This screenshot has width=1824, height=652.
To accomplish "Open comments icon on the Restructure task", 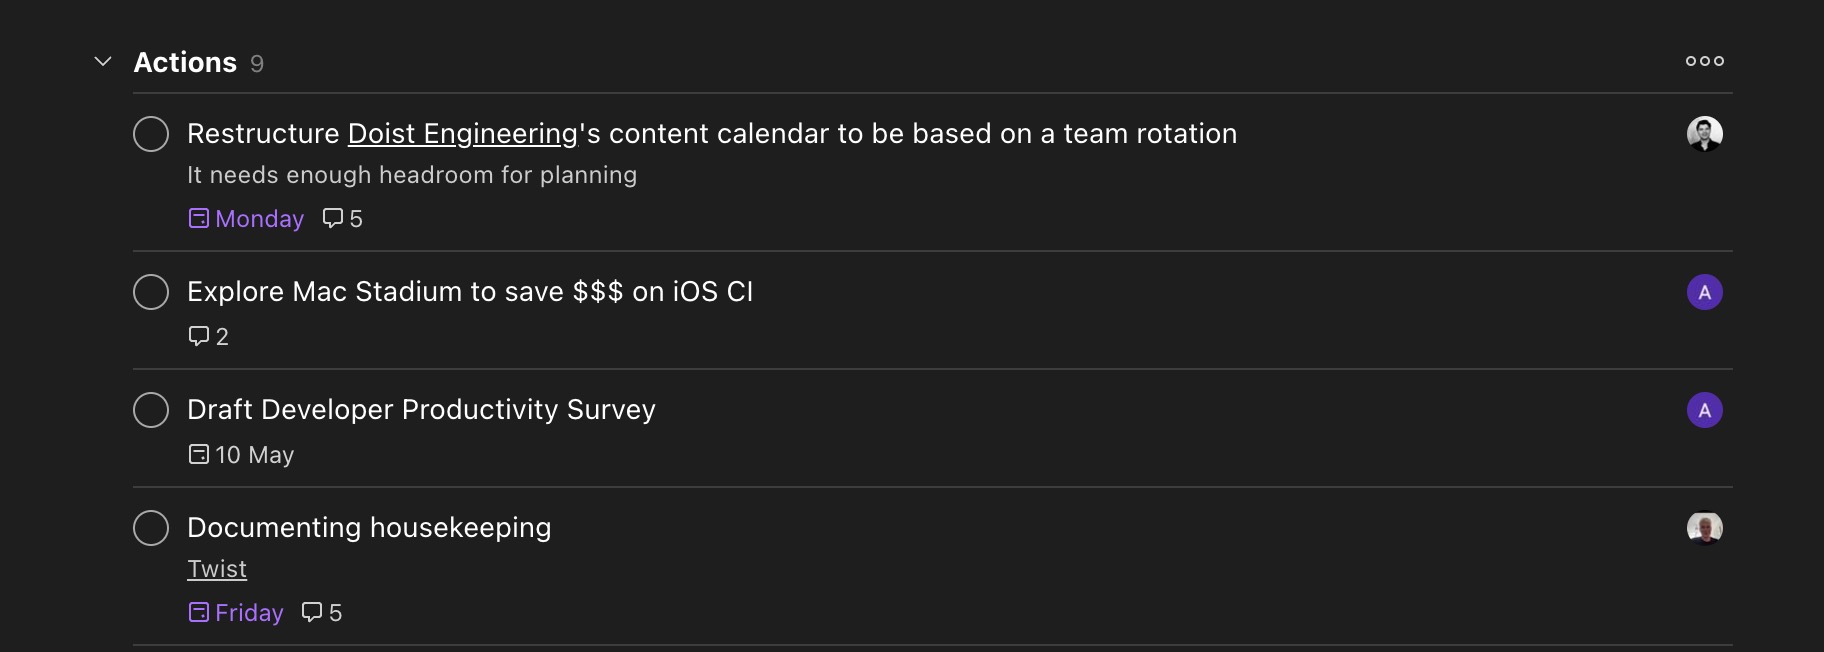I will (333, 218).
